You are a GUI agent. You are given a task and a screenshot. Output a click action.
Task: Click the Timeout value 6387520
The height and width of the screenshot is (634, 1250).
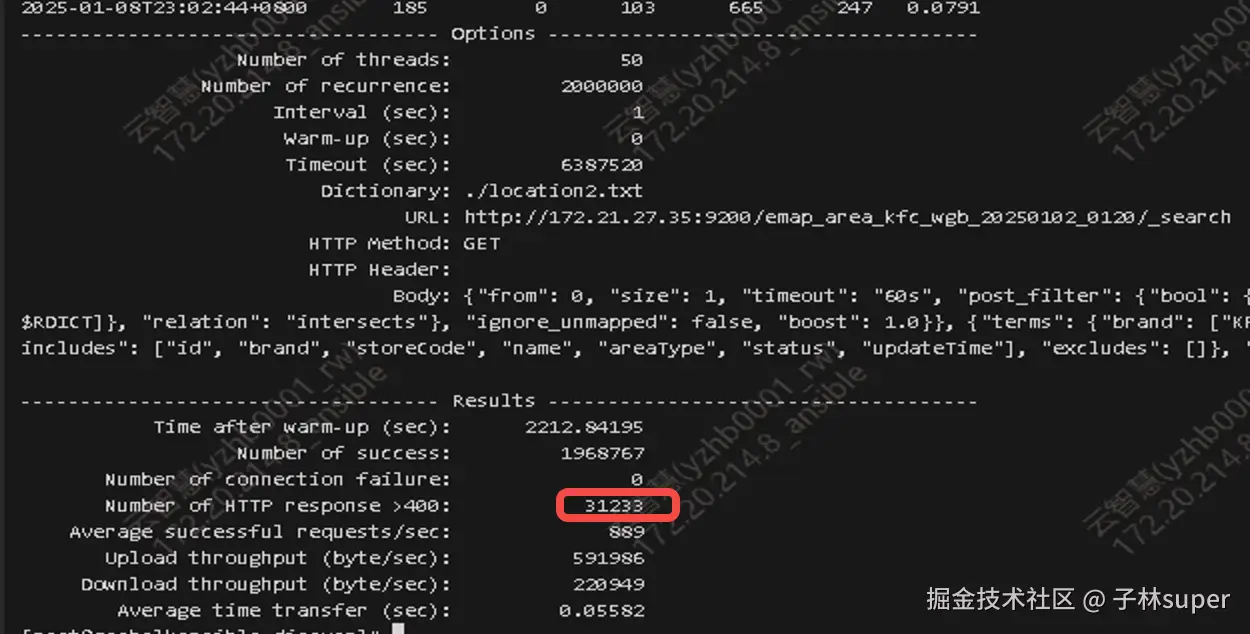(x=602, y=164)
